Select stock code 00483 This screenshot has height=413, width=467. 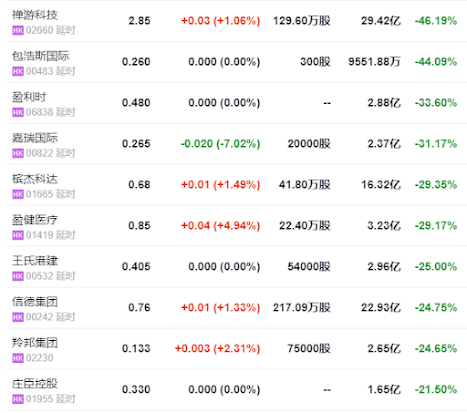(39, 71)
